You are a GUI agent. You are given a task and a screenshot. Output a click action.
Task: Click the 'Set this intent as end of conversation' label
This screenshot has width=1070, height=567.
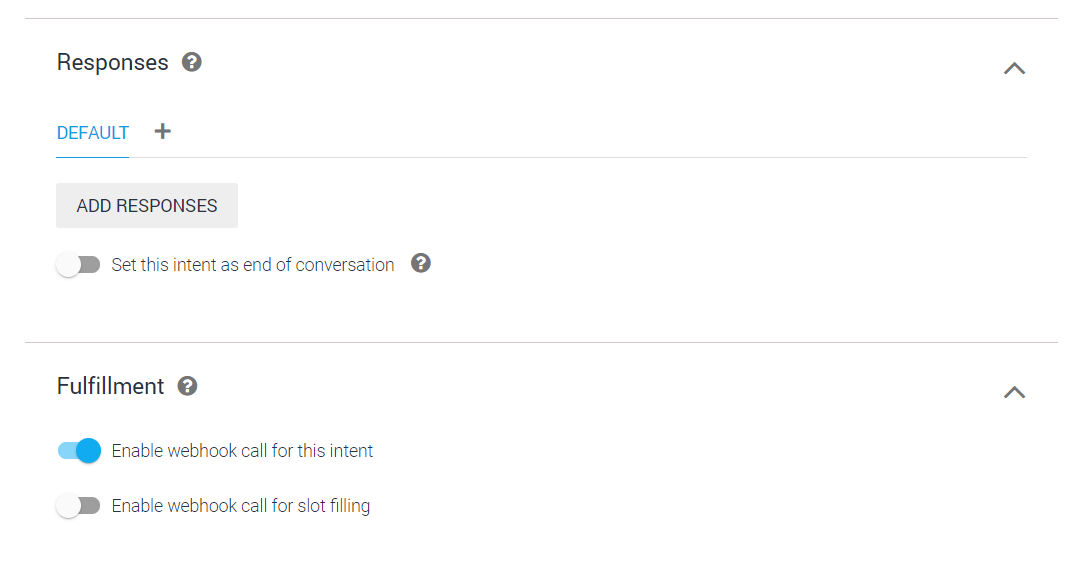253,265
